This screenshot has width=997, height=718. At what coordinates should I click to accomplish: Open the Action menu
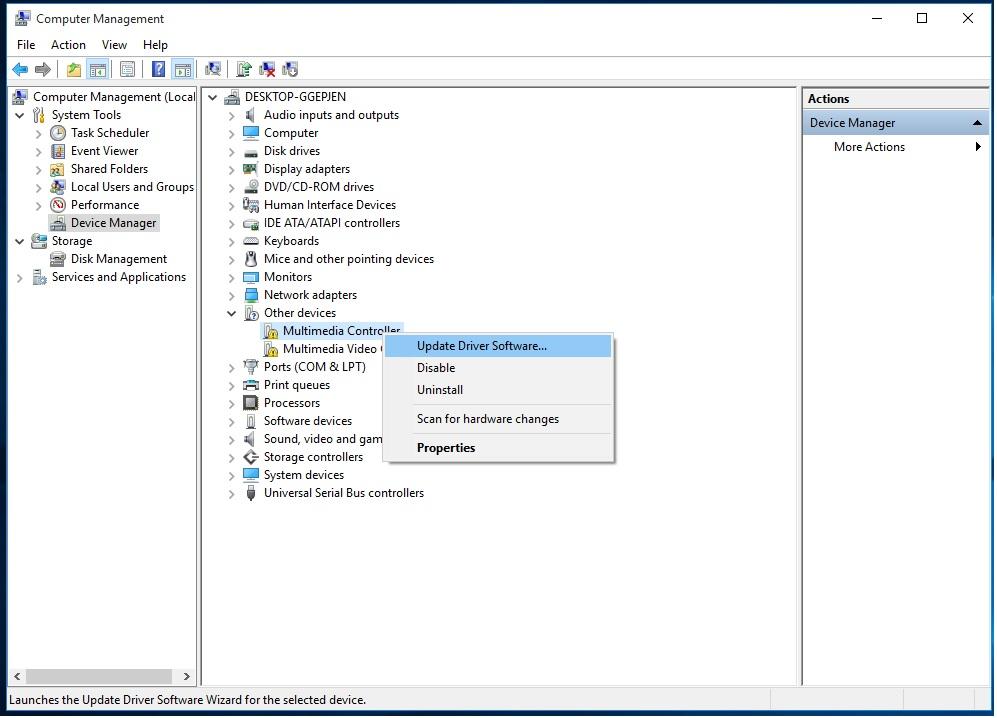click(x=68, y=45)
